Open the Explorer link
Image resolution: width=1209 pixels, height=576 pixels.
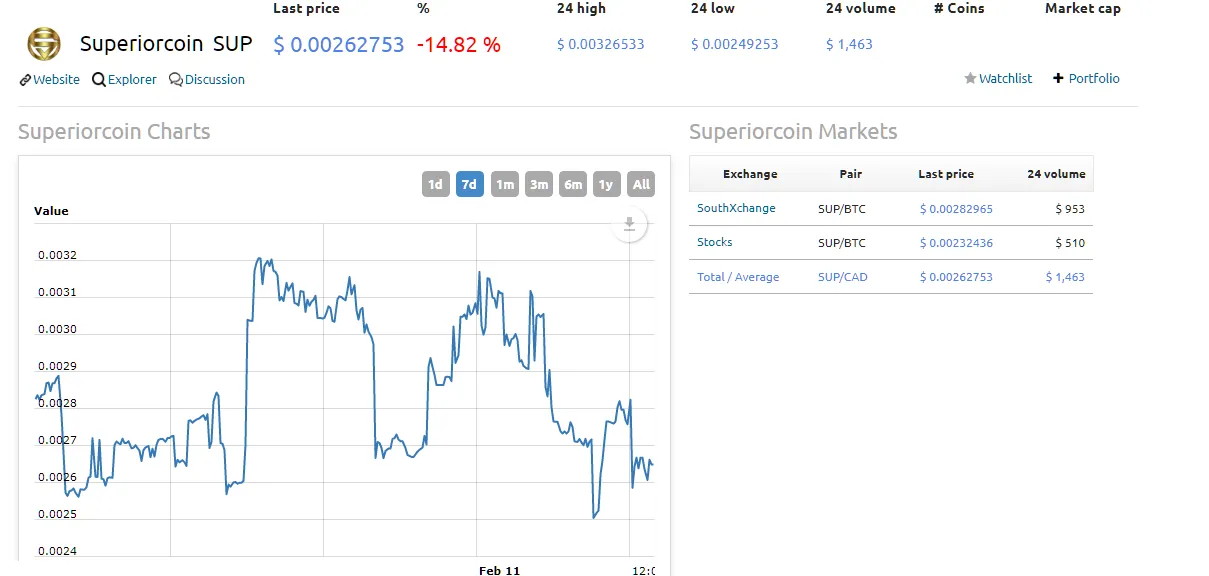coord(132,80)
